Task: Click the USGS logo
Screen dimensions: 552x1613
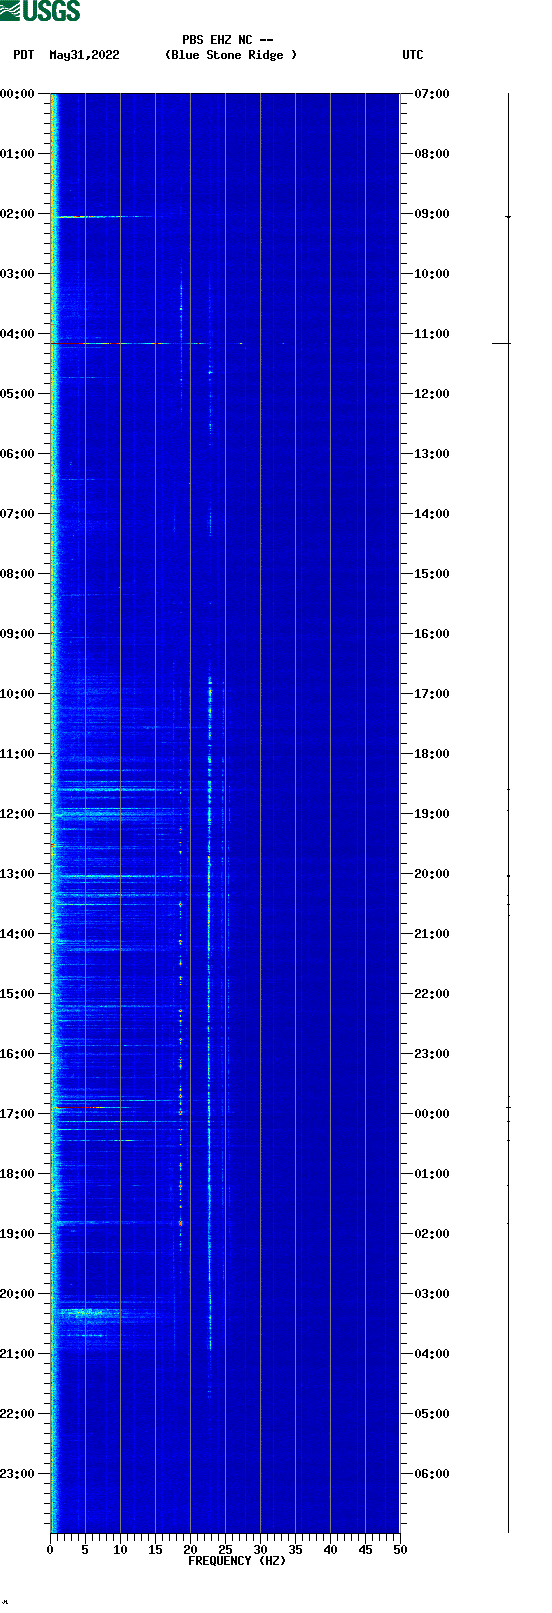Action: click(x=40, y=11)
